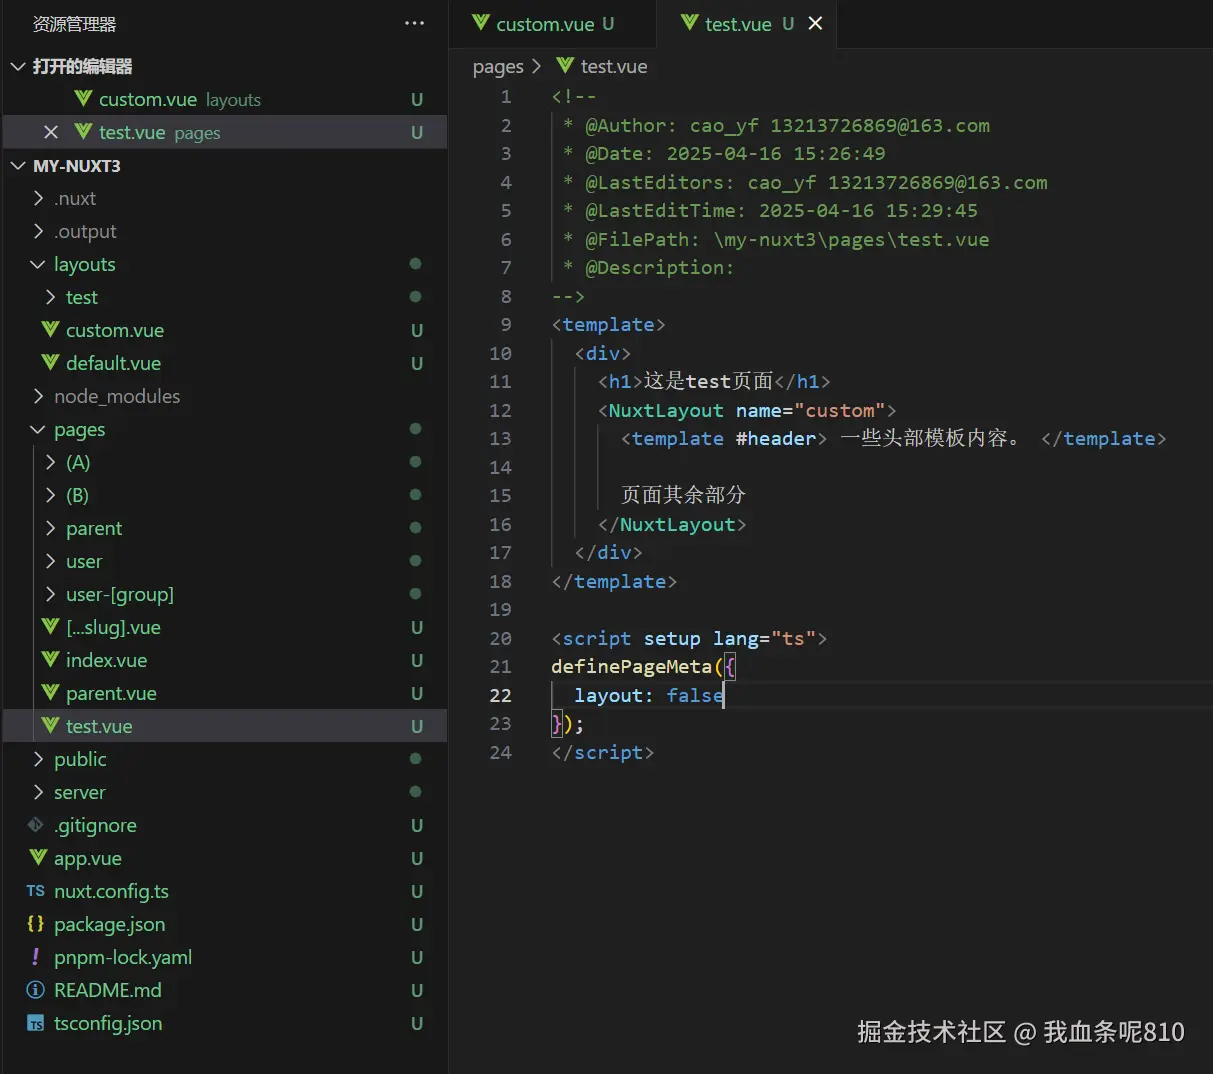Open the .gitignore file
The height and width of the screenshot is (1074, 1213).
coord(224,825)
